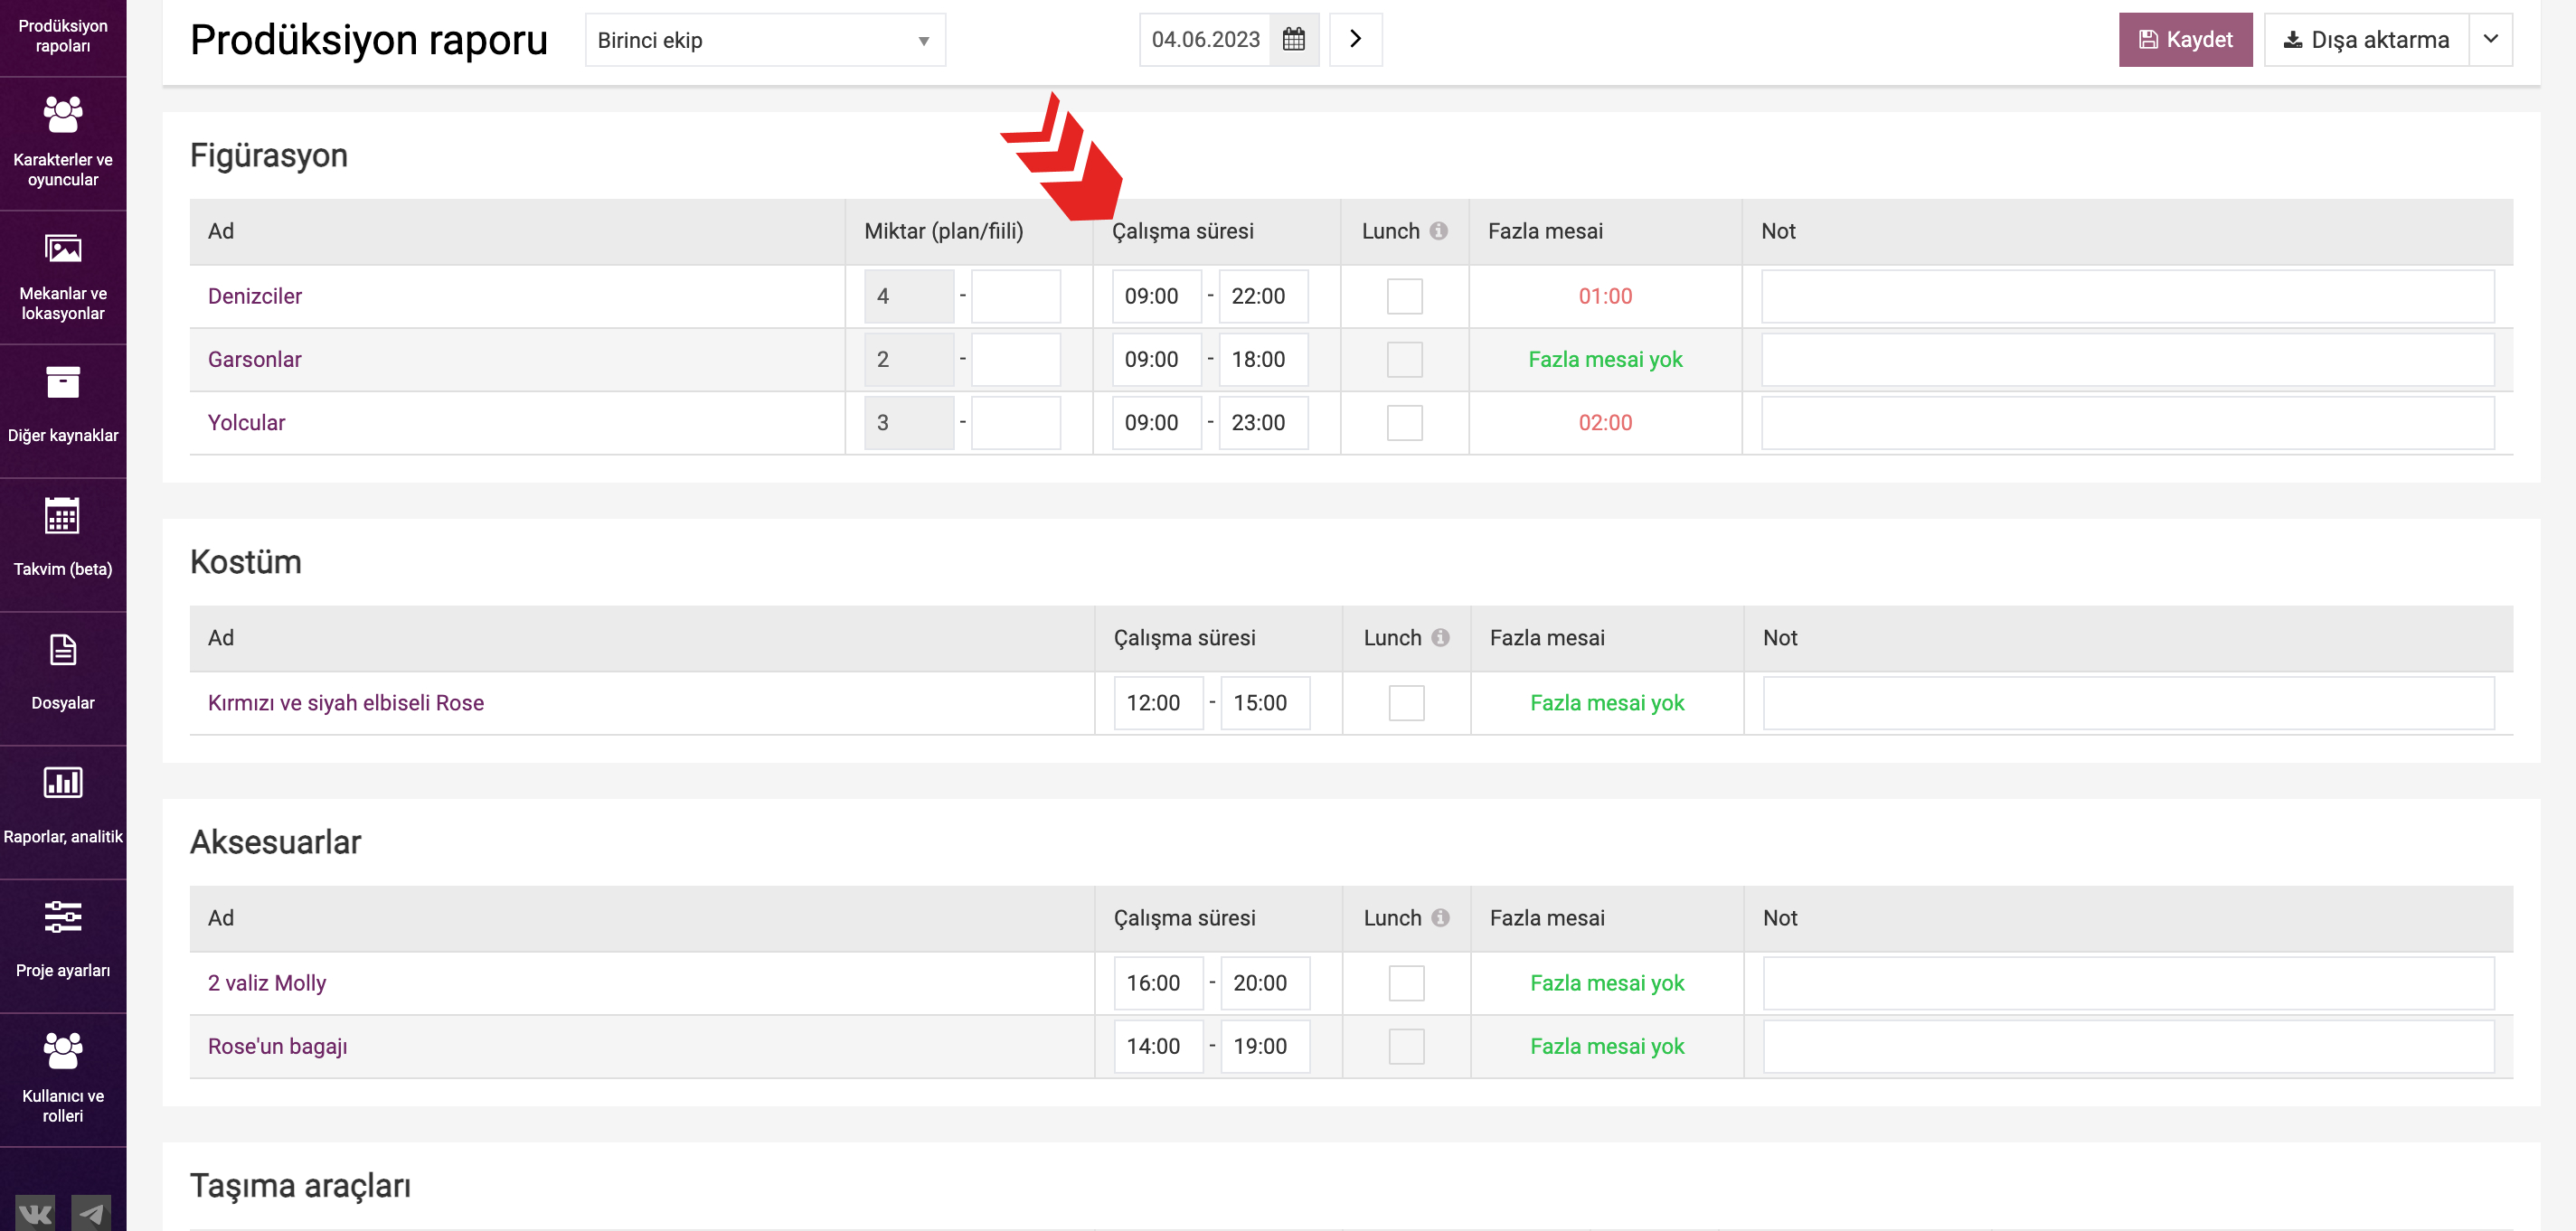The width and height of the screenshot is (2576, 1231).
Task: Click Garsonlar end time 18:00 field
Action: click(x=1263, y=359)
